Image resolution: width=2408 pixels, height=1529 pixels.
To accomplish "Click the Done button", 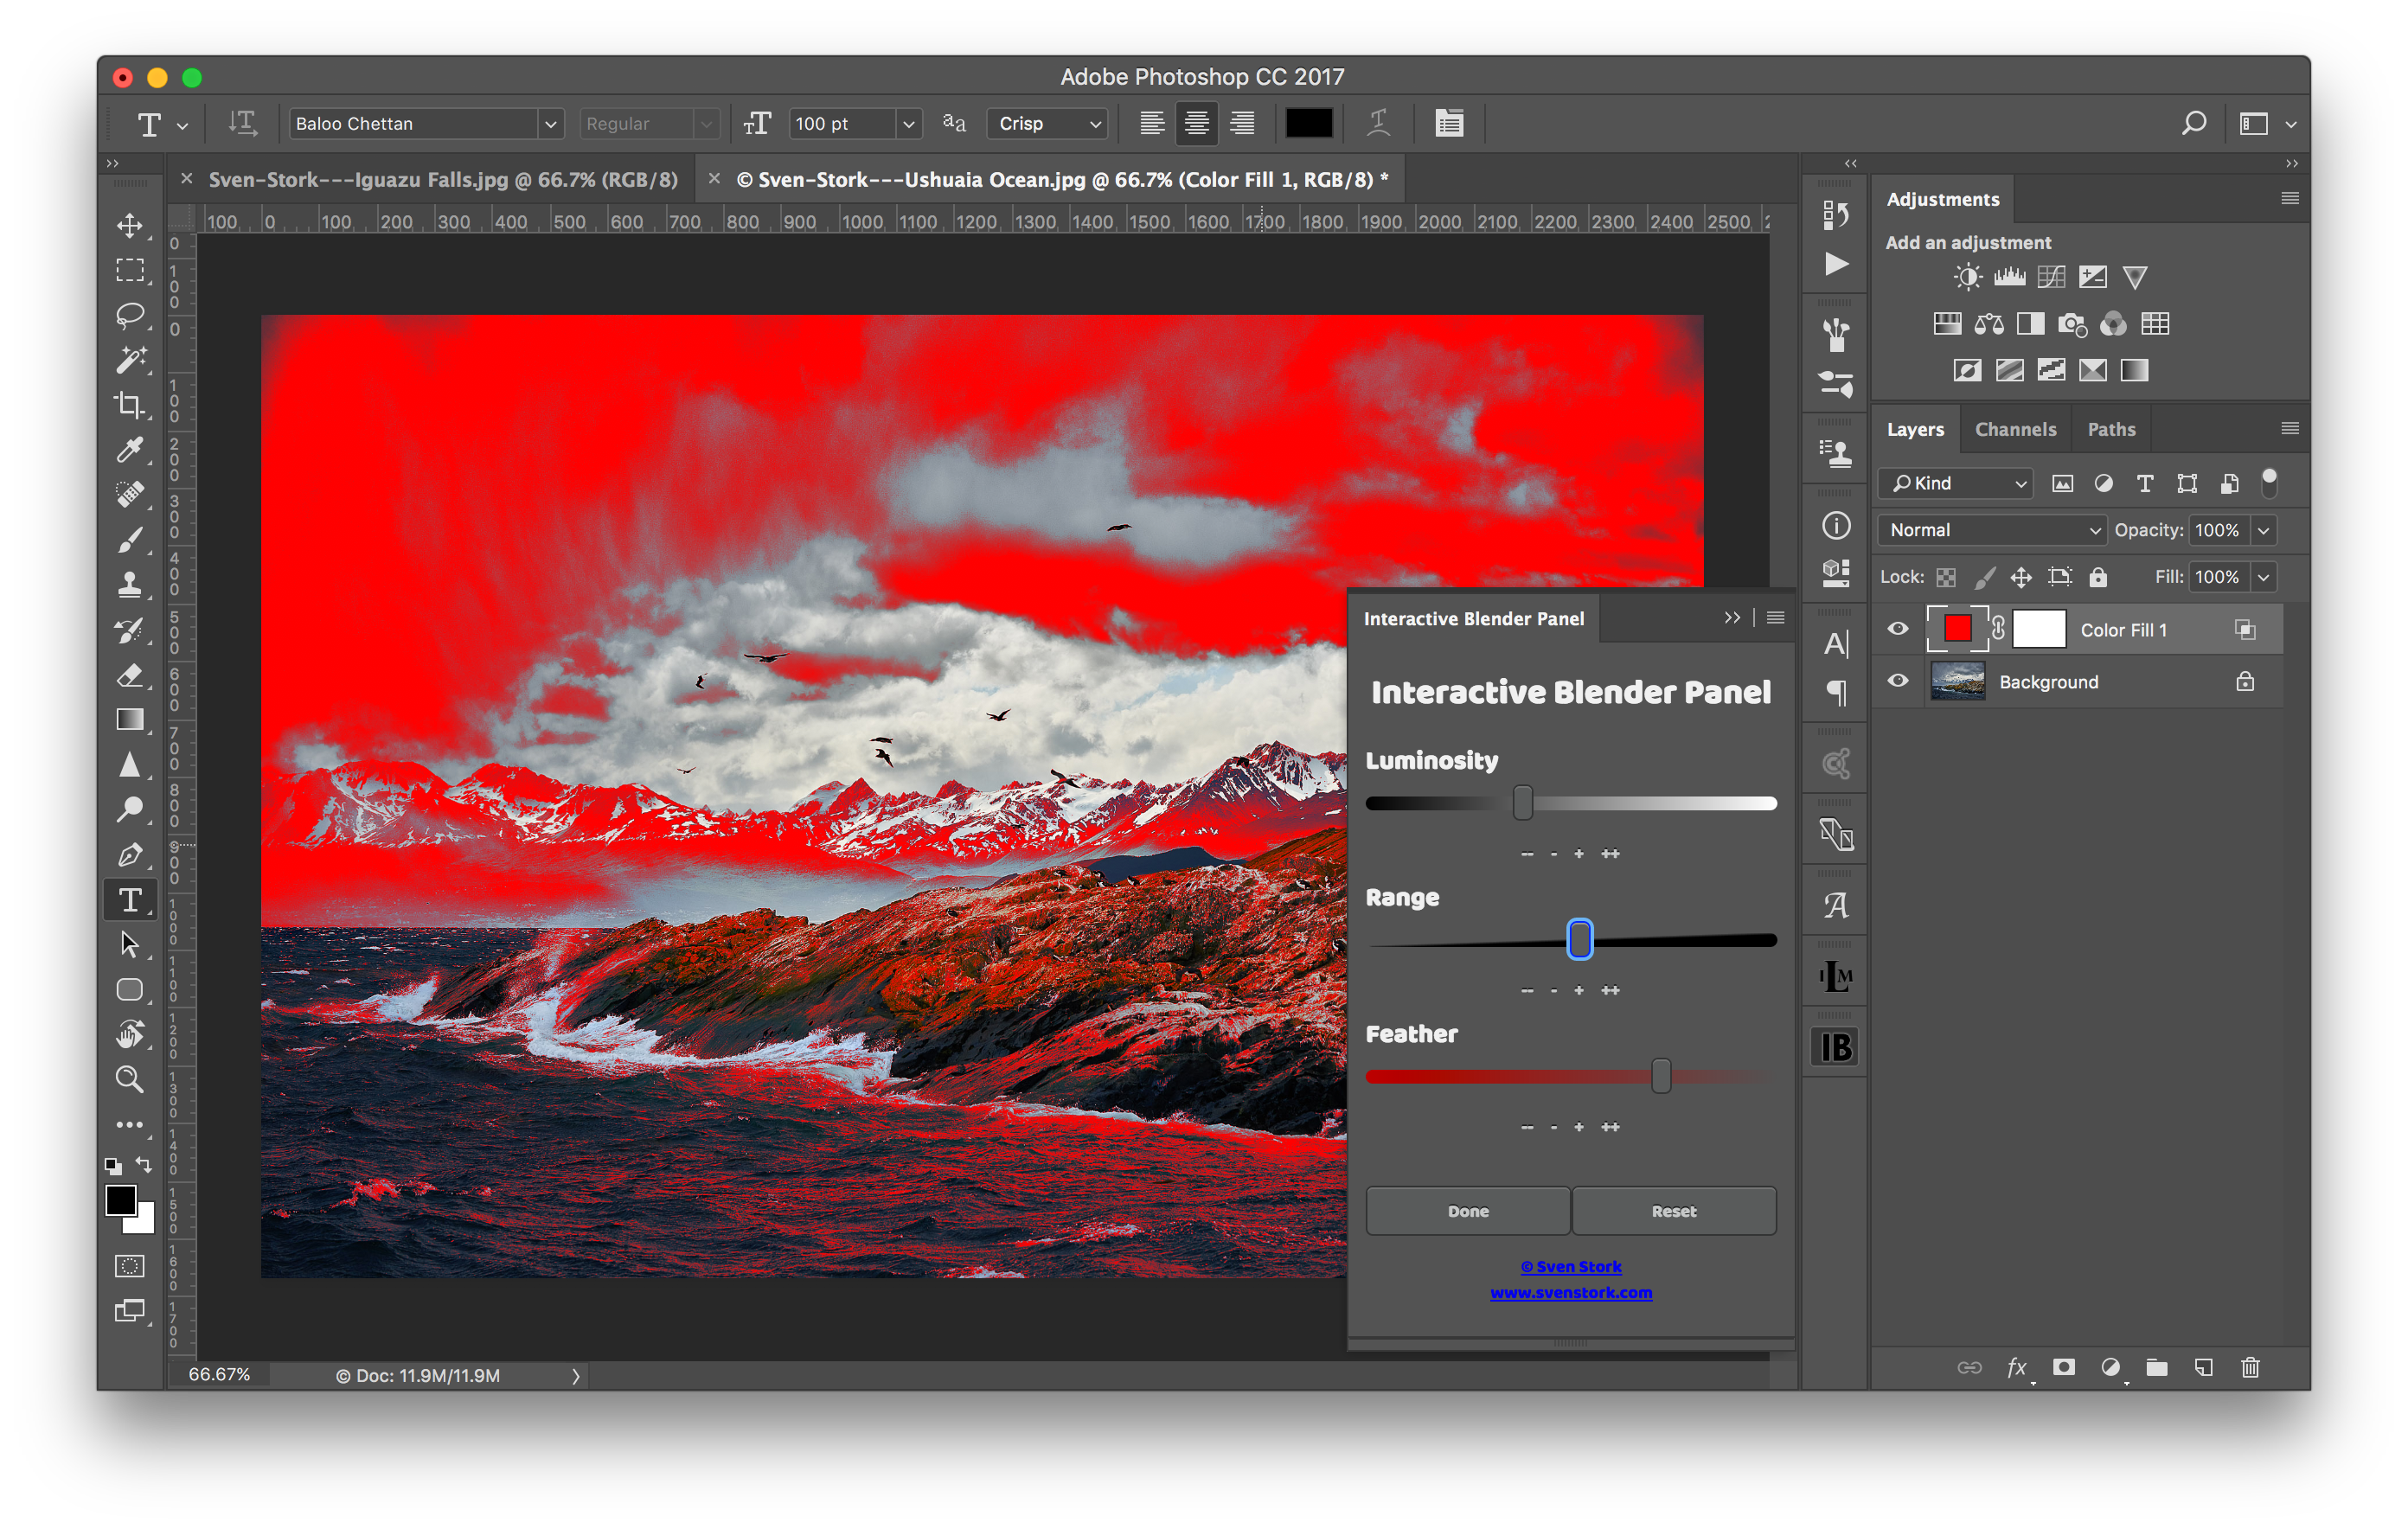I will (1467, 1211).
